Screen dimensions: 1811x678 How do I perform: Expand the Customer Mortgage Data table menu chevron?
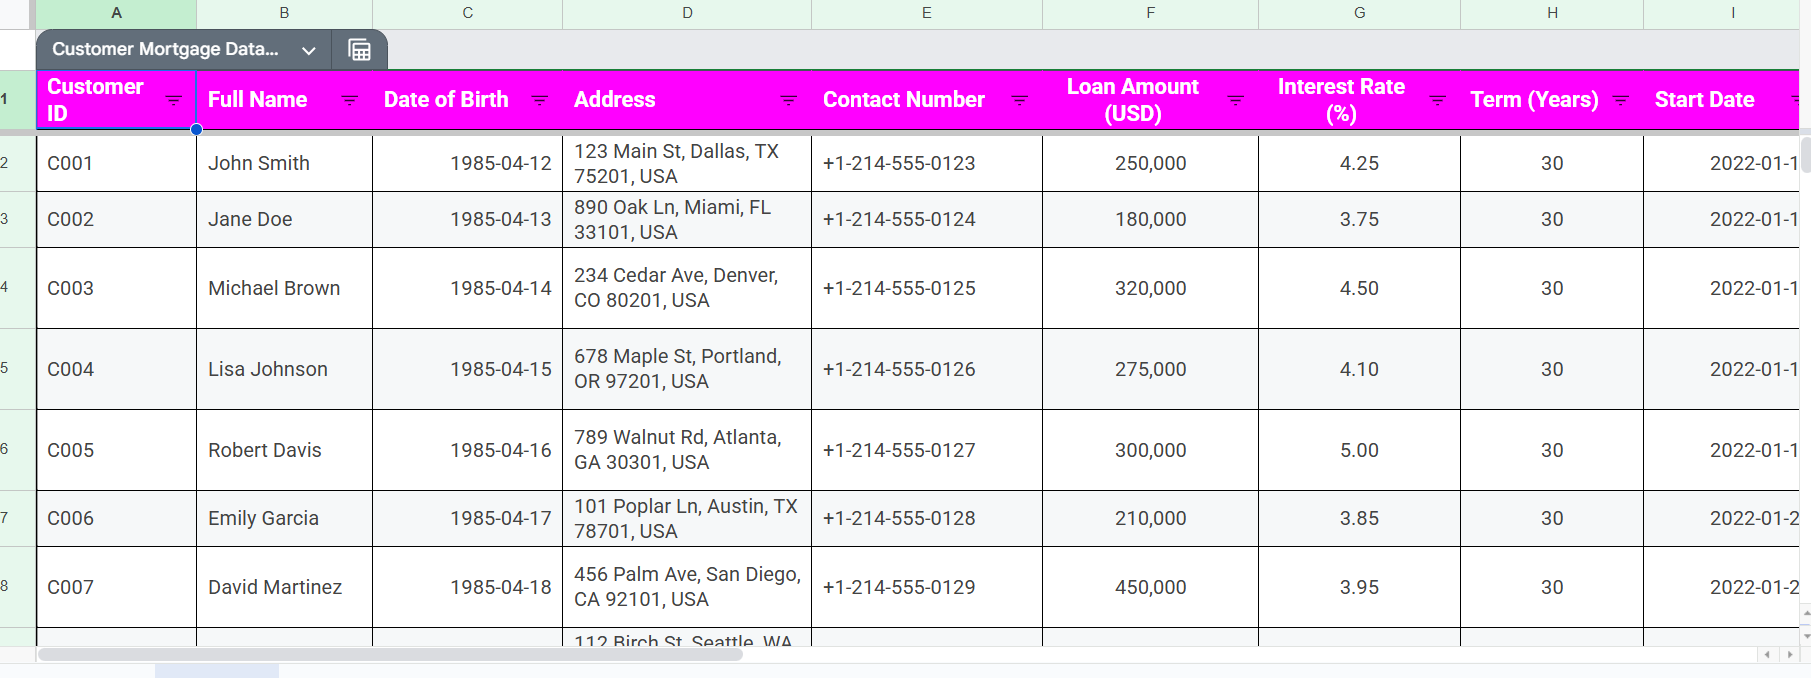(309, 50)
